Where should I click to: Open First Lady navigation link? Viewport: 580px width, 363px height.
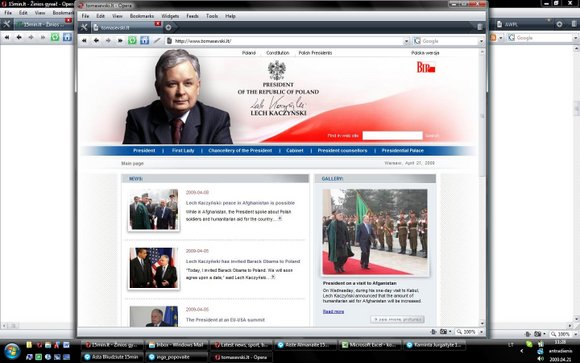(x=183, y=151)
